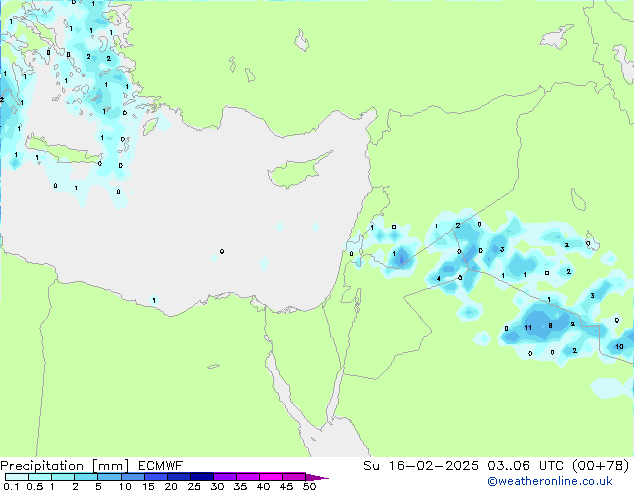Viewport: 634px width, 490px height.
Task: Click the '10' precipitation value on map
Action: click(619, 346)
